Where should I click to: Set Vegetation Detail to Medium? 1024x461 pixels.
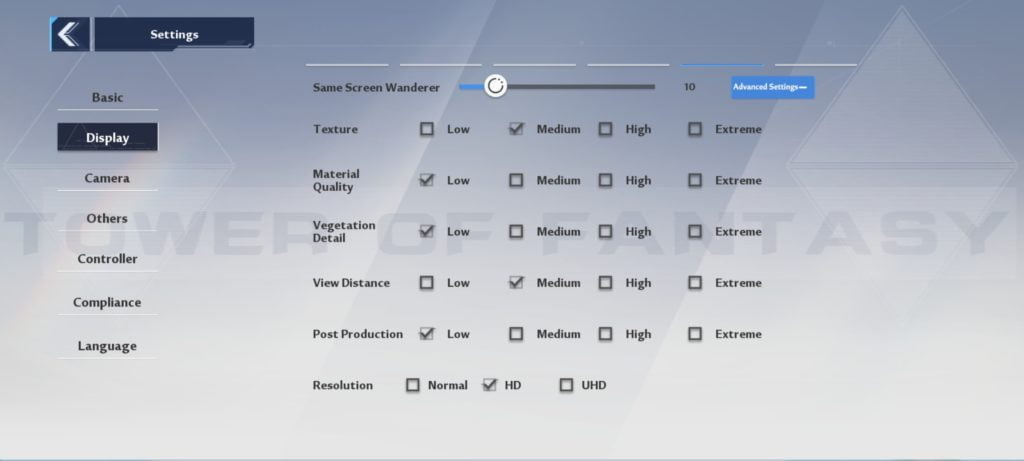coord(516,231)
